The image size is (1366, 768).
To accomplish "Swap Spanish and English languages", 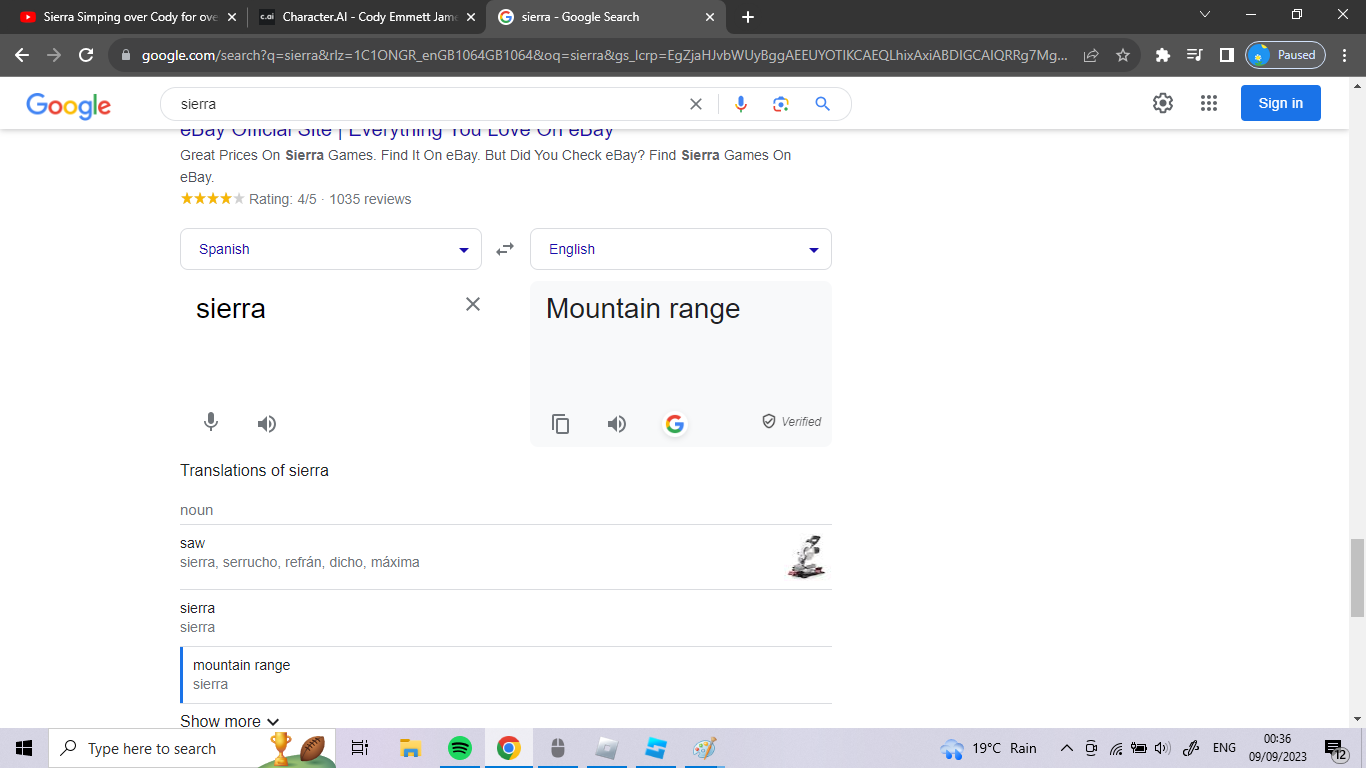I will (505, 249).
